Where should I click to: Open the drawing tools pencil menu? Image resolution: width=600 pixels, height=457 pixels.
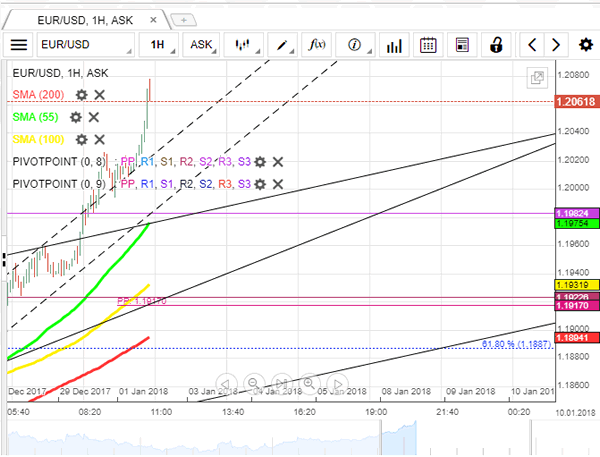pyautogui.click(x=283, y=45)
